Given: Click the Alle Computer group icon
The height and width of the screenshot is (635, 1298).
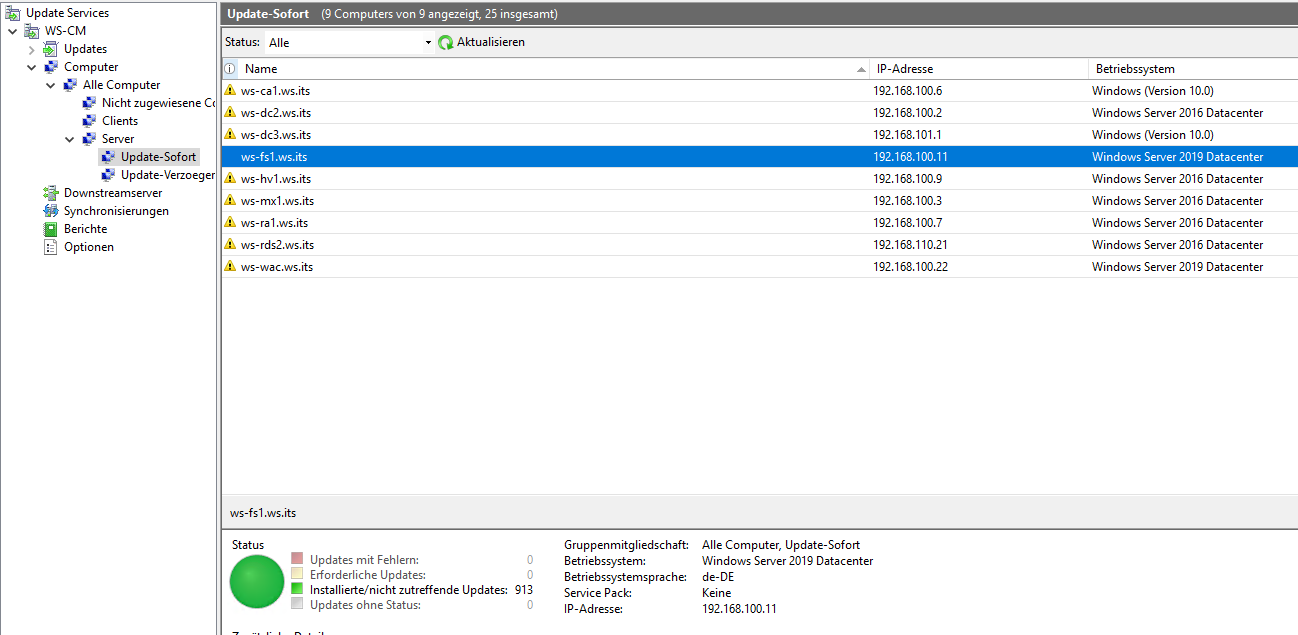Looking at the screenshot, I should (70, 85).
